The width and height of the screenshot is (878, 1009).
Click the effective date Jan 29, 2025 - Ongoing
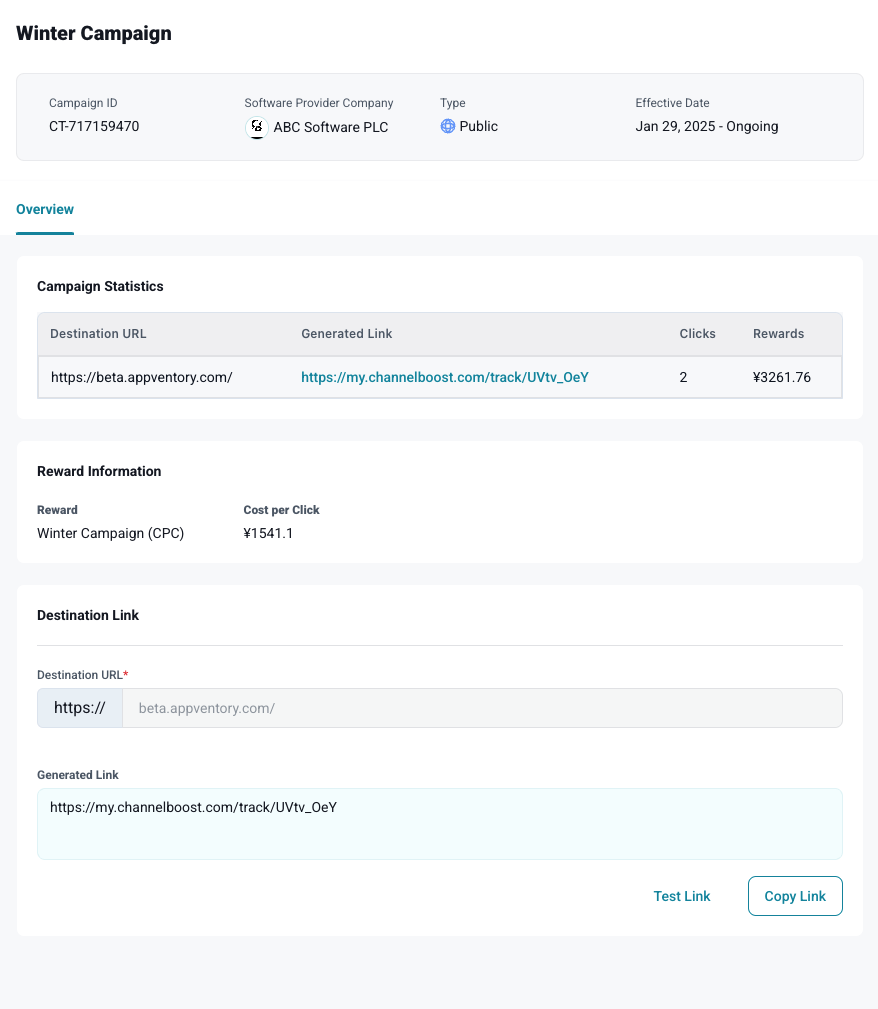(706, 127)
